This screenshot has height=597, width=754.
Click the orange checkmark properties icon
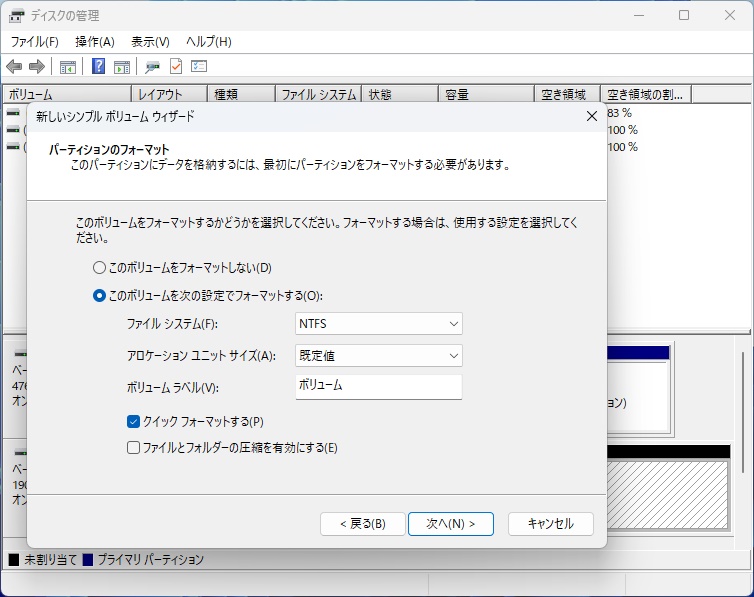pos(176,67)
